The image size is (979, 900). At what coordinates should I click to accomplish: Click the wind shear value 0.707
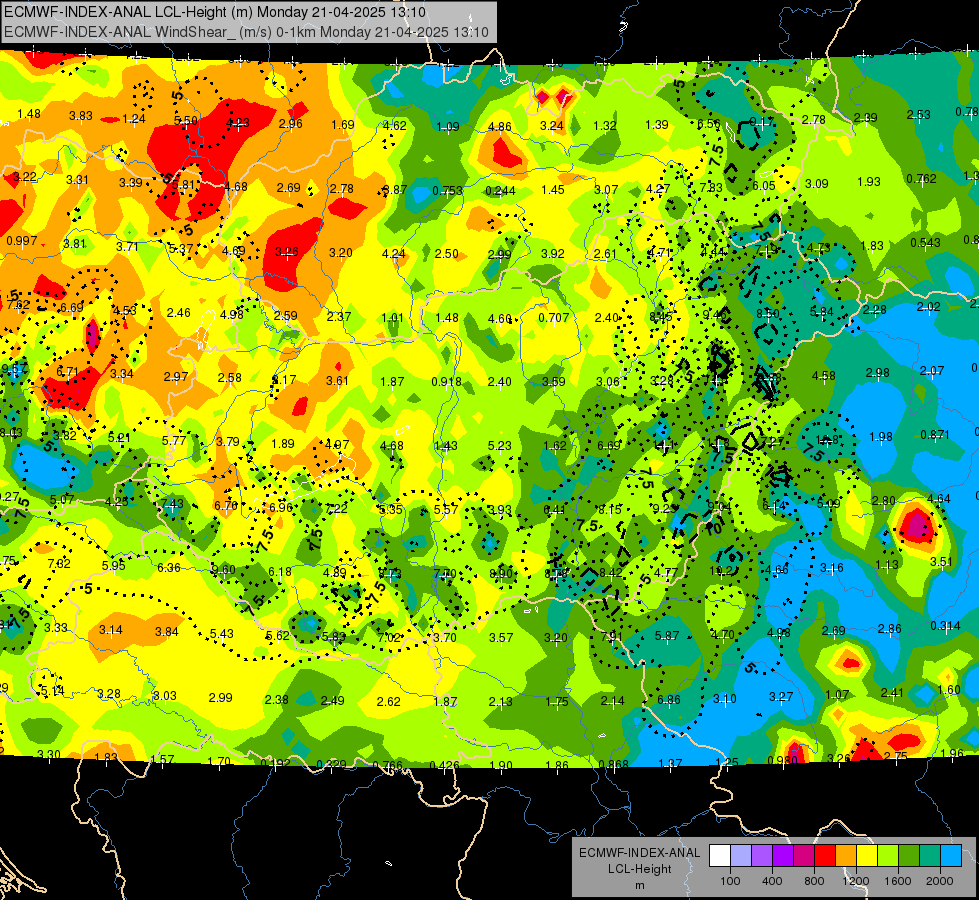pos(554,318)
